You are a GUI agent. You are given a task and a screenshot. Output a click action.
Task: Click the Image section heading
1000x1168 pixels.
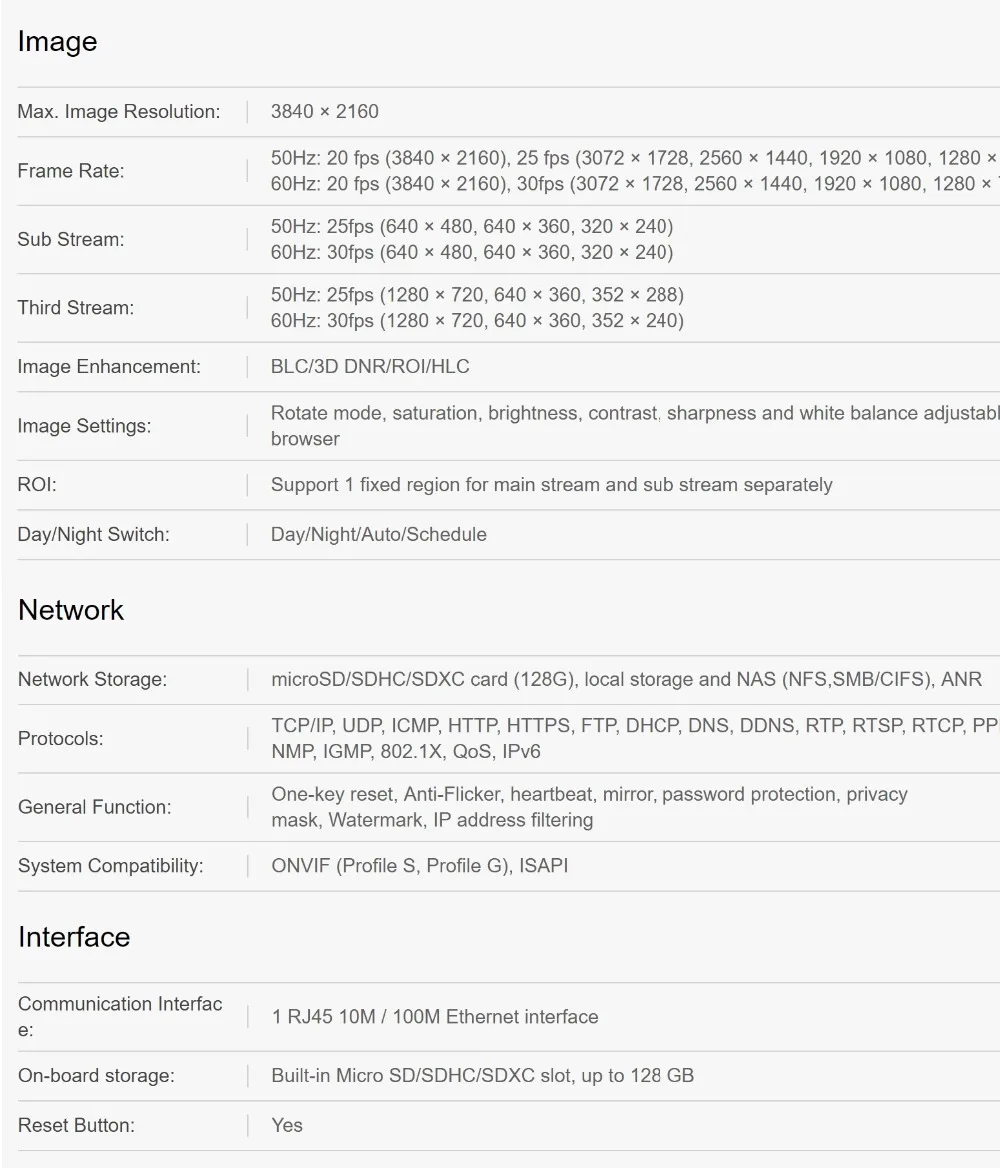[x=57, y=42]
